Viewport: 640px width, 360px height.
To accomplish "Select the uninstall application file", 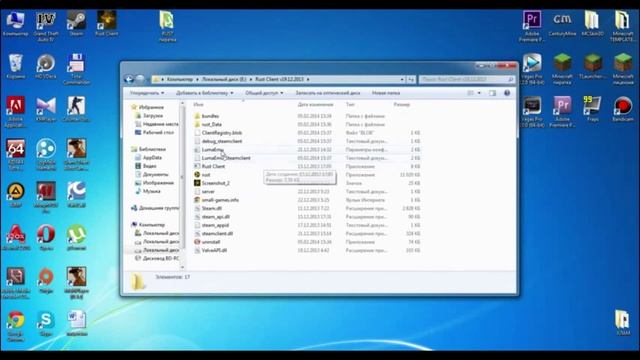I will pyautogui.click(x=207, y=242).
